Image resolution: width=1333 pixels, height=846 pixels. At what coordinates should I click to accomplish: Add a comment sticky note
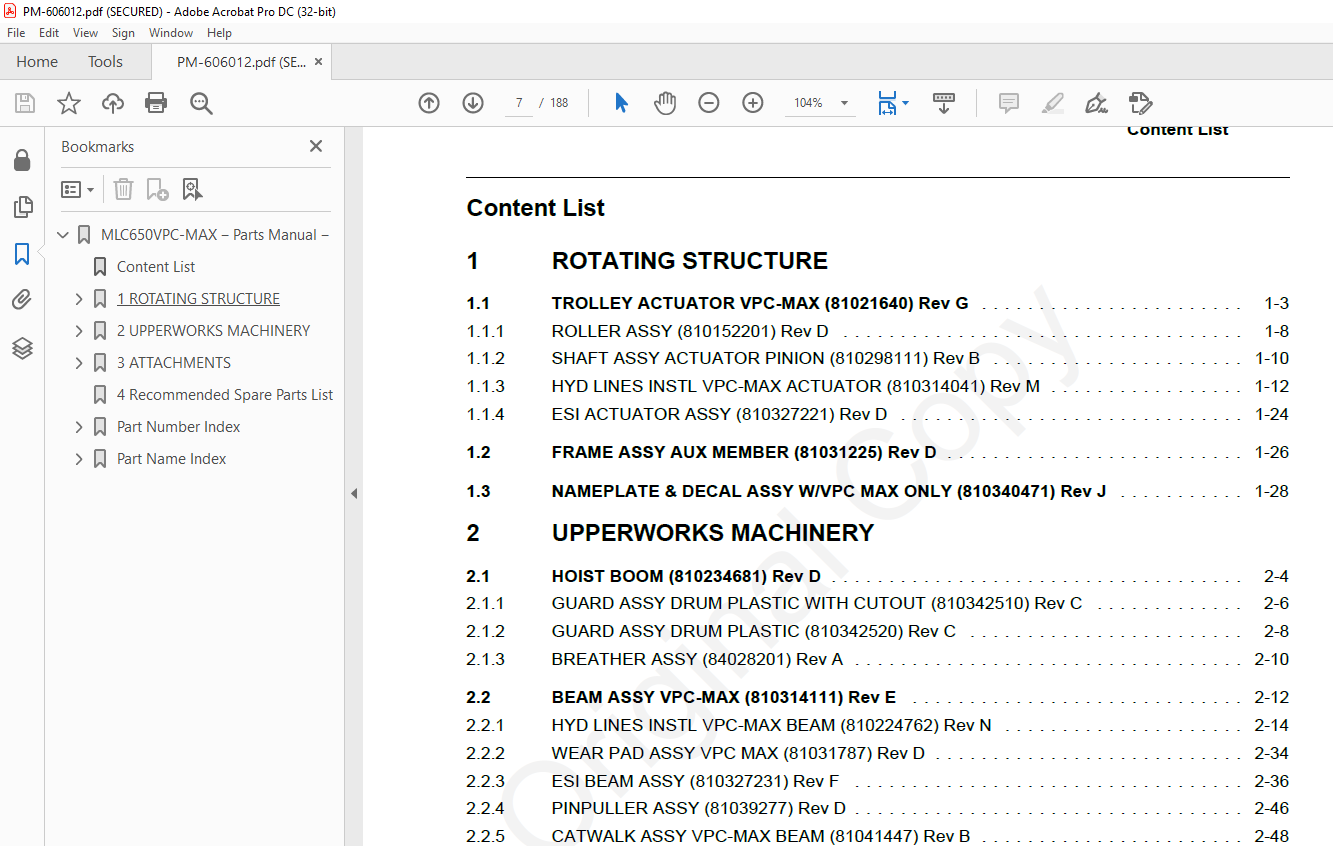(1009, 103)
